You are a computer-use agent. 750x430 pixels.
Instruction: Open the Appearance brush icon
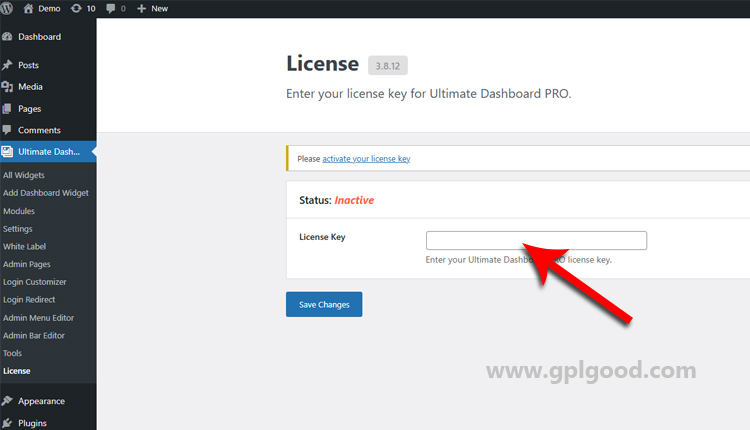8,401
